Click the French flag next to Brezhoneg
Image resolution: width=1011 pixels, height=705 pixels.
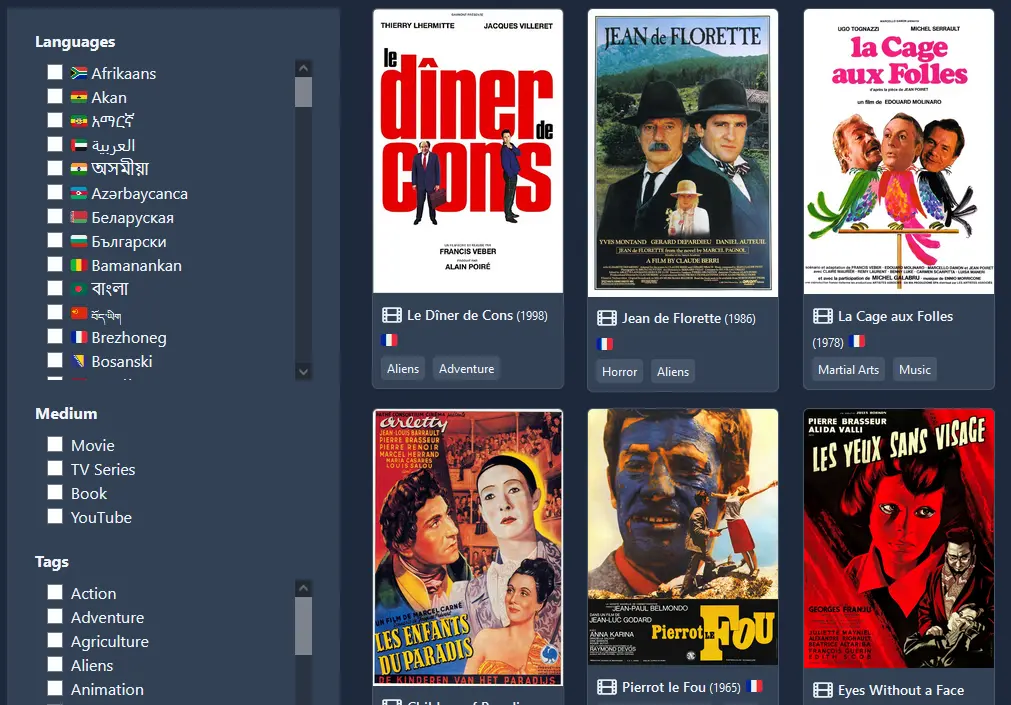click(79, 337)
